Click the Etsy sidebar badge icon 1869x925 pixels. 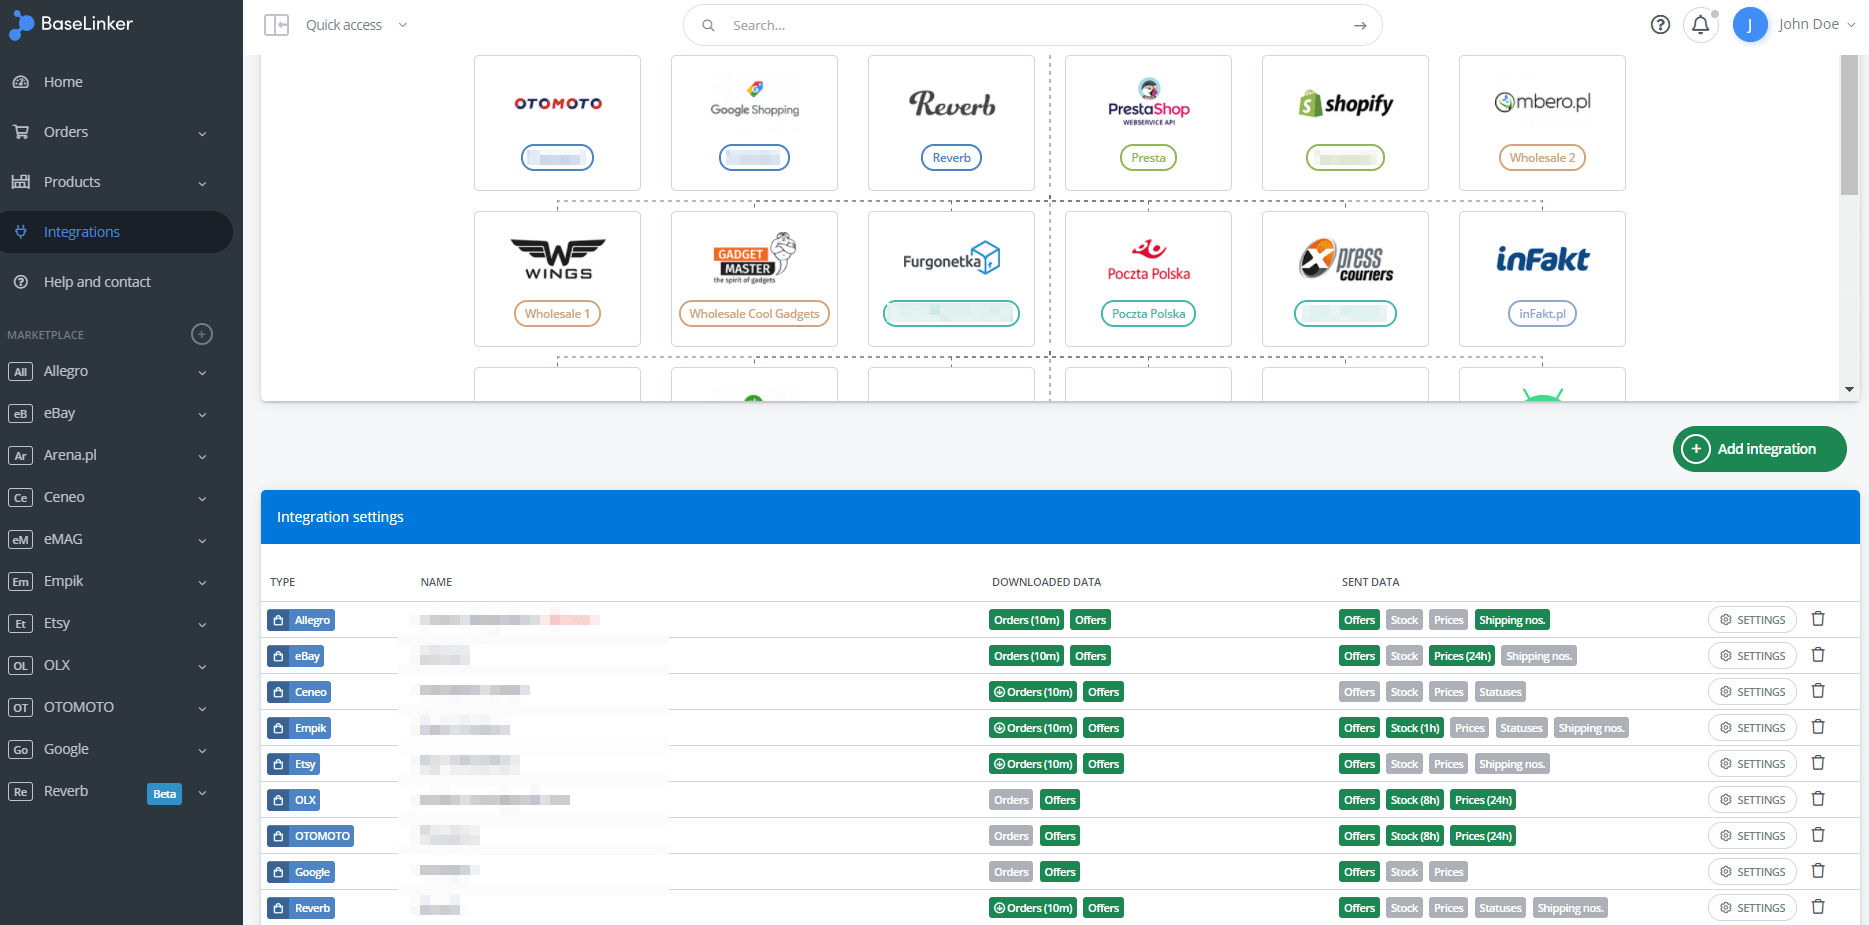20,624
